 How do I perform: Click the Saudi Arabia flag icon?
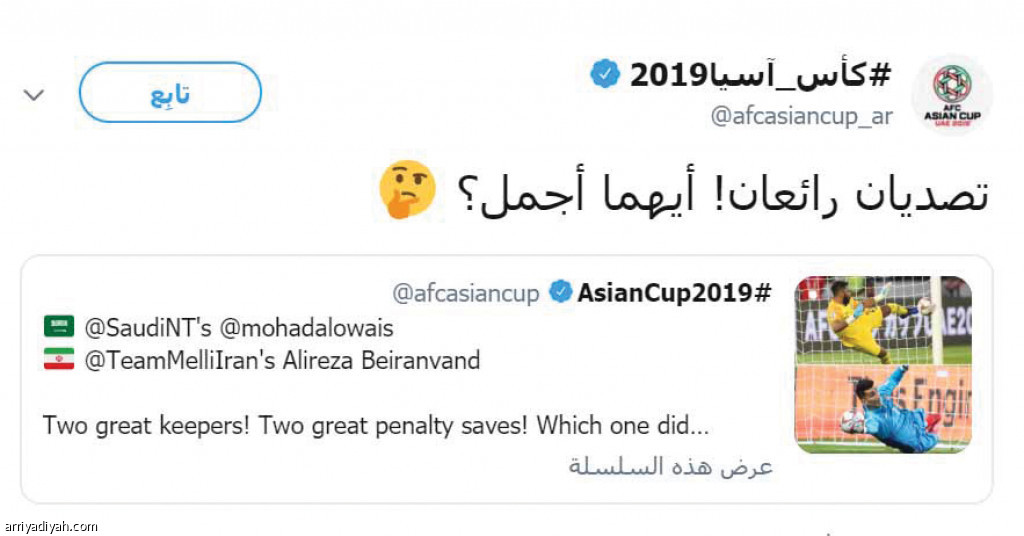click(x=58, y=327)
